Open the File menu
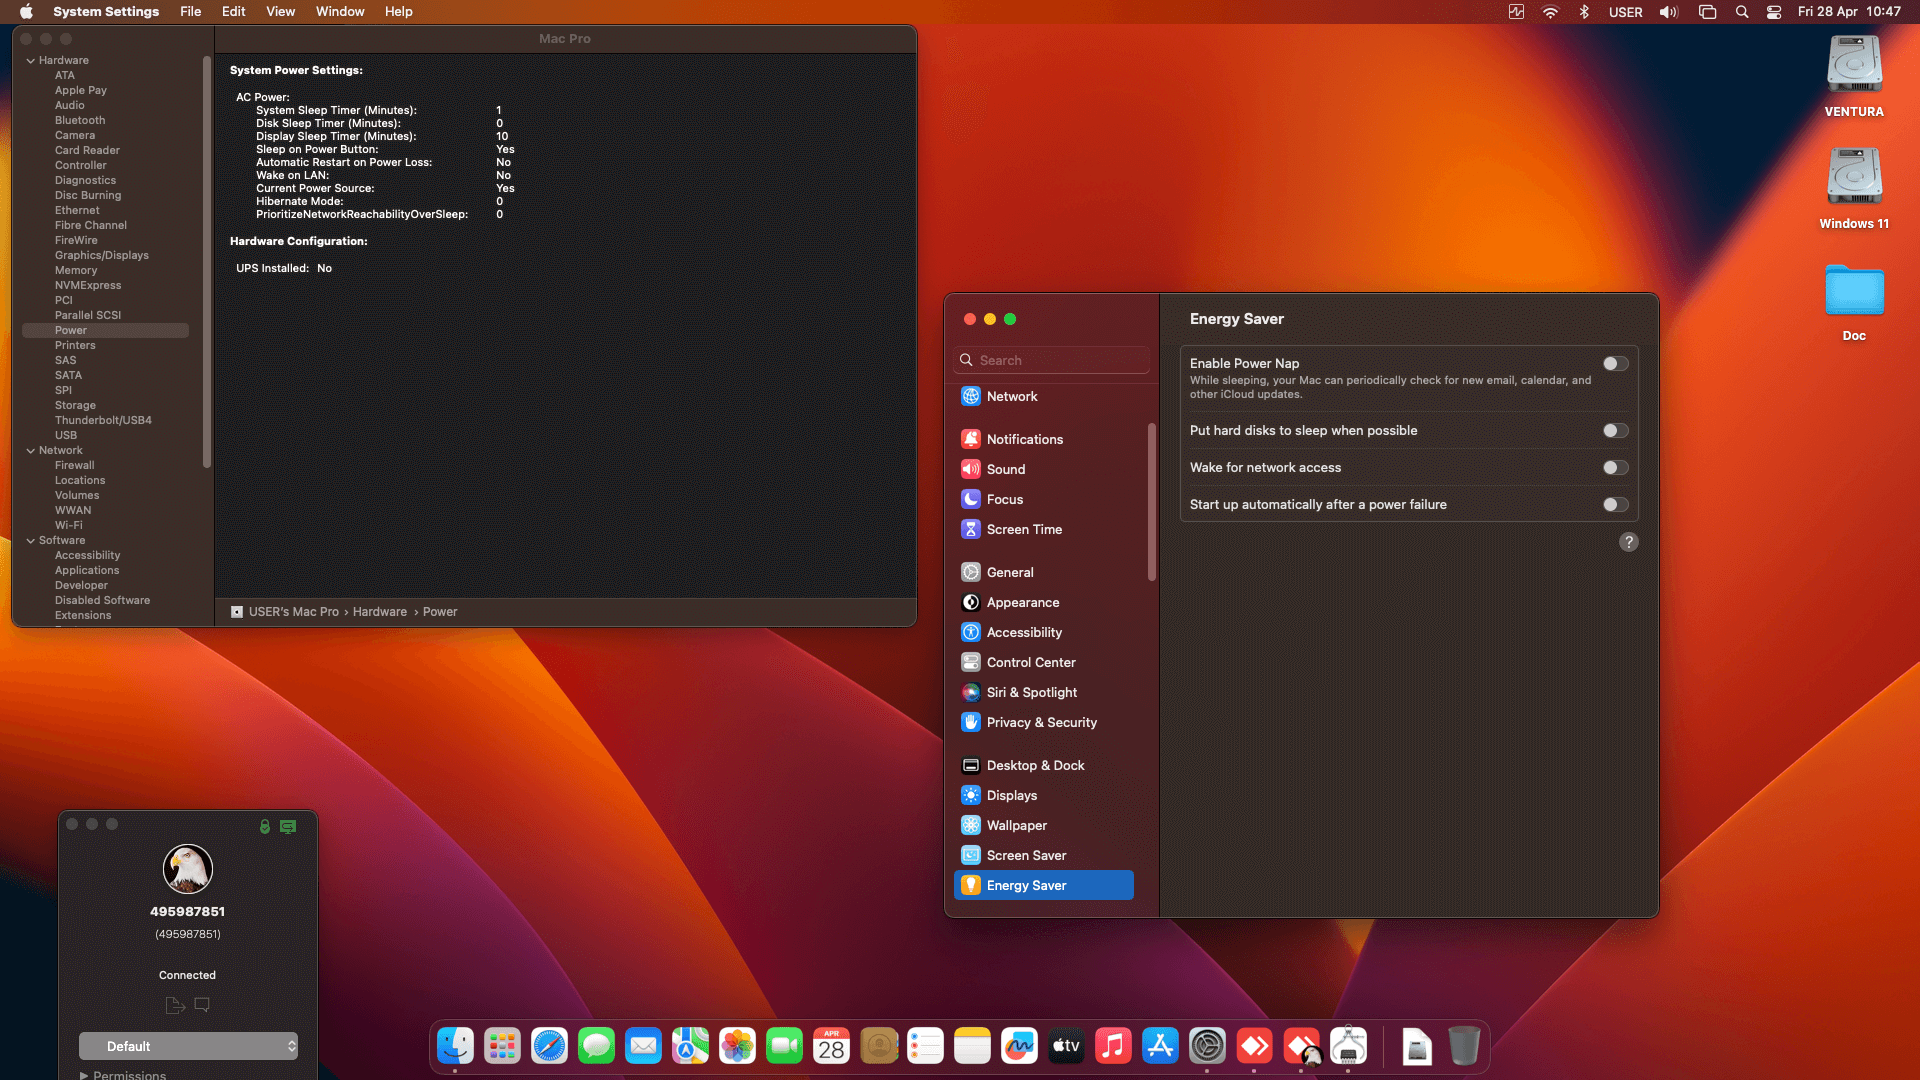Viewport: 1920px width, 1080px height. point(190,12)
